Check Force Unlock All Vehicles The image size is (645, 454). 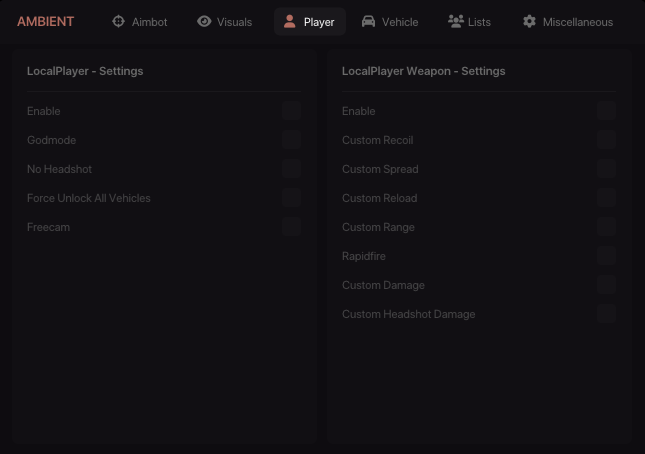click(x=291, y=198)
